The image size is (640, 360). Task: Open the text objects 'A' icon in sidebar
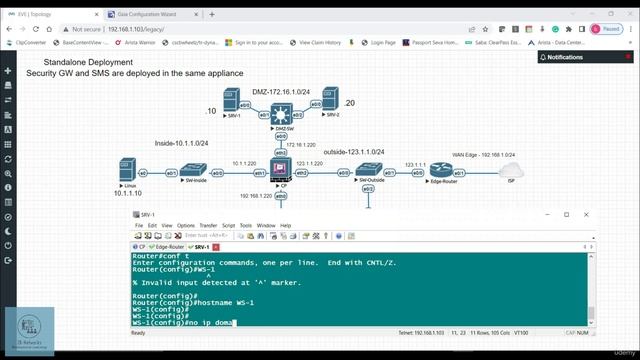point(8,130)
